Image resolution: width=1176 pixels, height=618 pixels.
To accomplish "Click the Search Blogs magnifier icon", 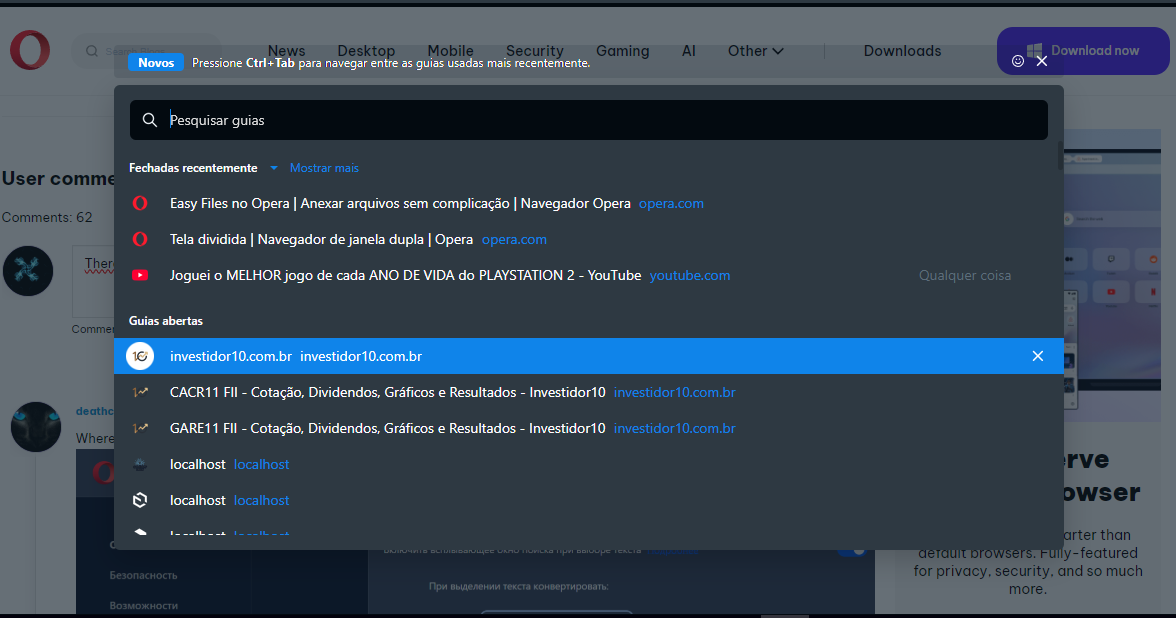I will [92, 51].
